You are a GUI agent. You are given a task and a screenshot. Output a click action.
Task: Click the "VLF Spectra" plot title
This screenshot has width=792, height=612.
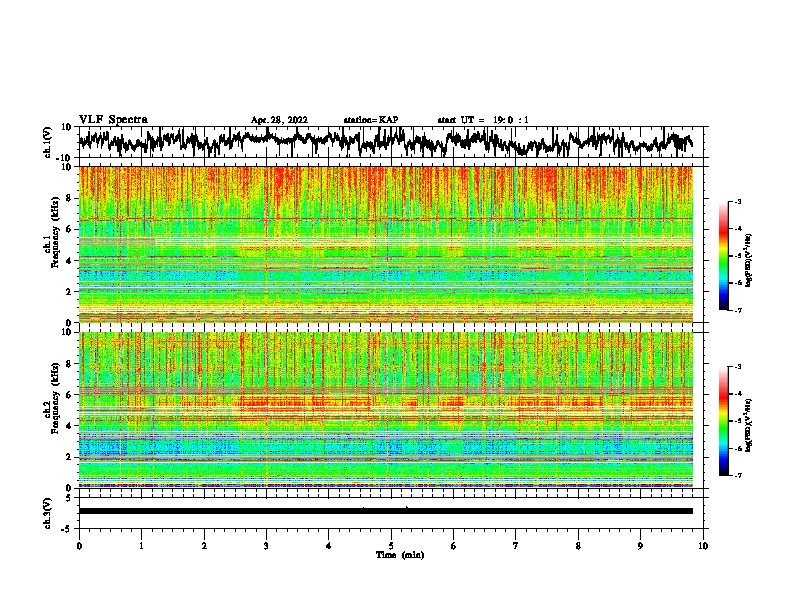click(x=113, y=120)
